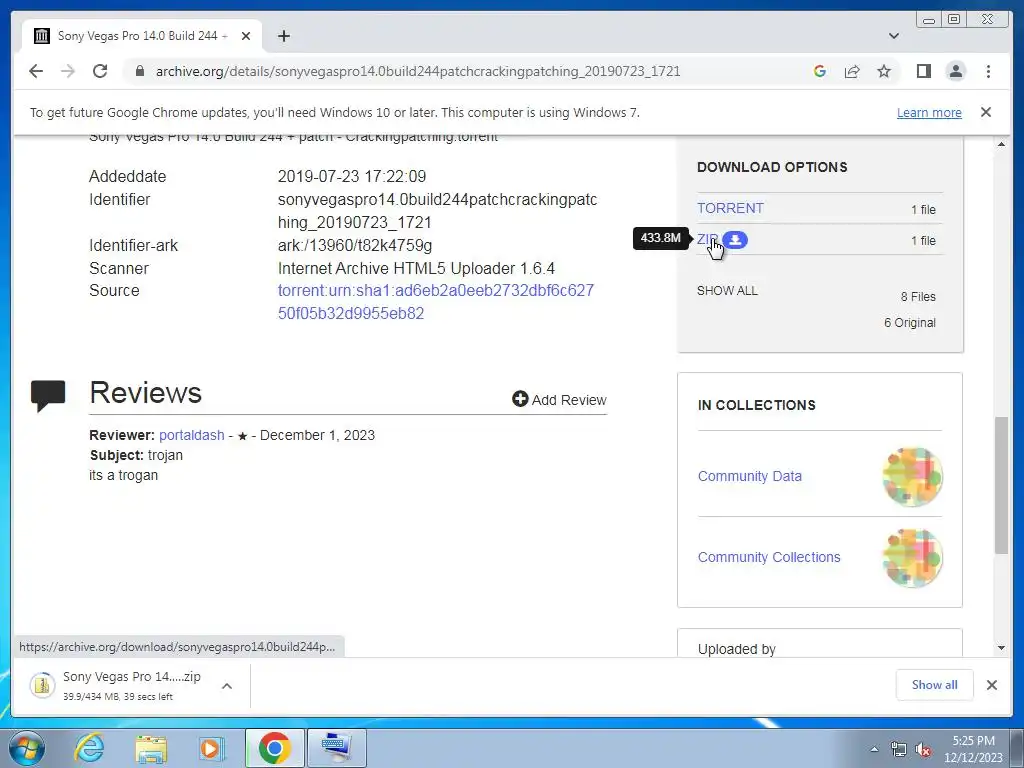Reload the archive.org page
Viewport: 1024px width, 768px height.
(100, 71)
